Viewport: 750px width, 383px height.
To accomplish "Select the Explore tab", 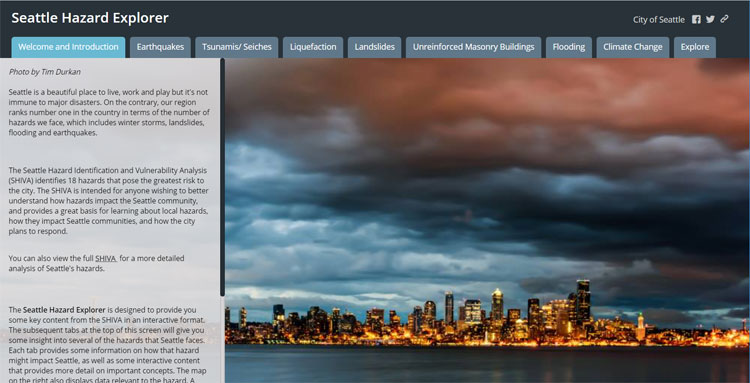I will [695, 47].
